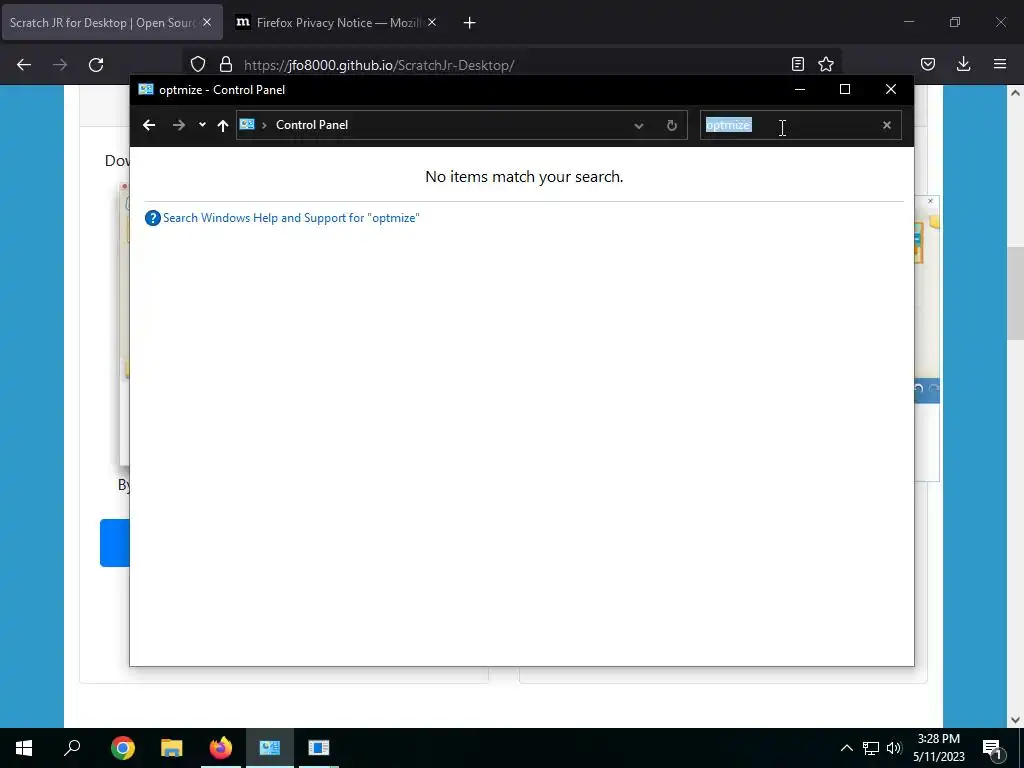Viewport: 1024px width, 768px height.
Task: Open File Explorer from the taskbar
Action: pyautogui.click(x=172, y=748)
